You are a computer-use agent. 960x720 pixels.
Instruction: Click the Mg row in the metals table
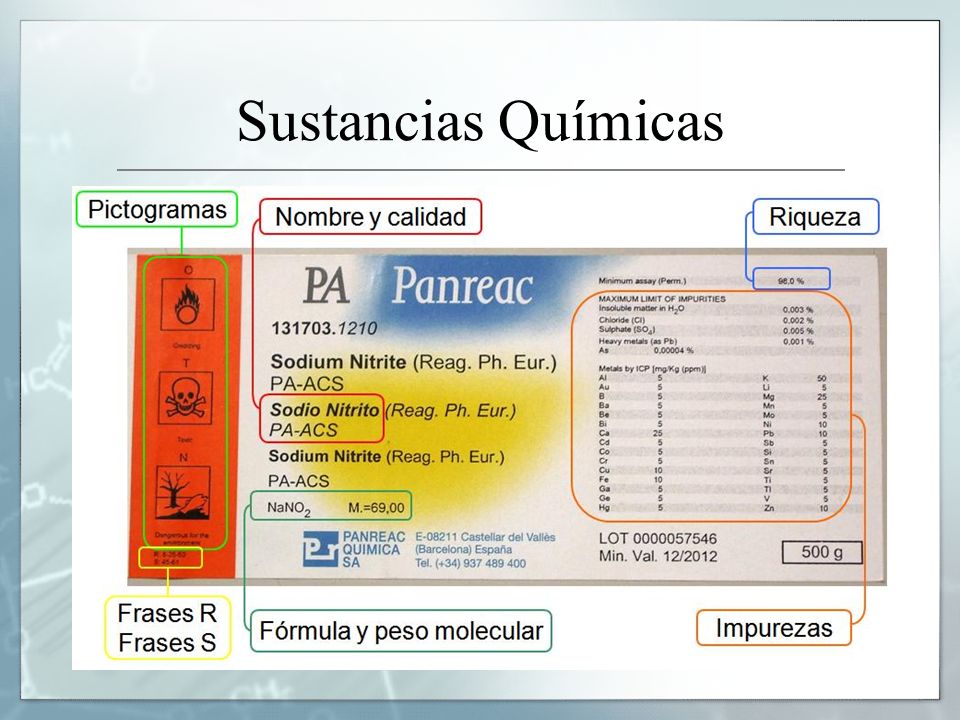point(797,397)
